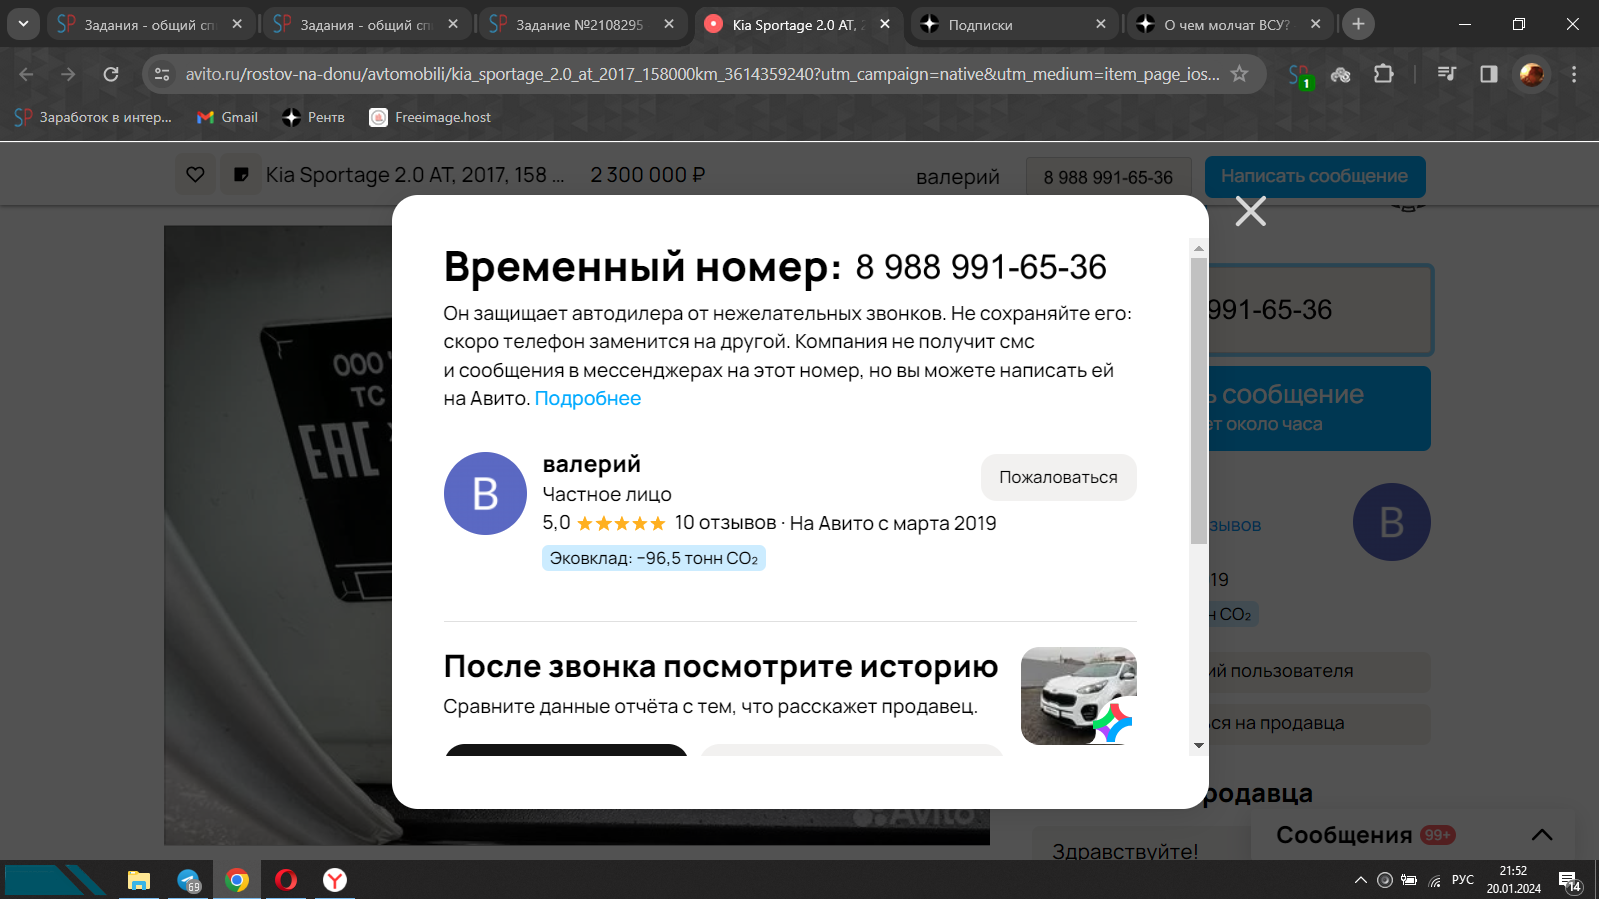
Task: Click the валерий seller name in popup
Action: click(591, 464)
